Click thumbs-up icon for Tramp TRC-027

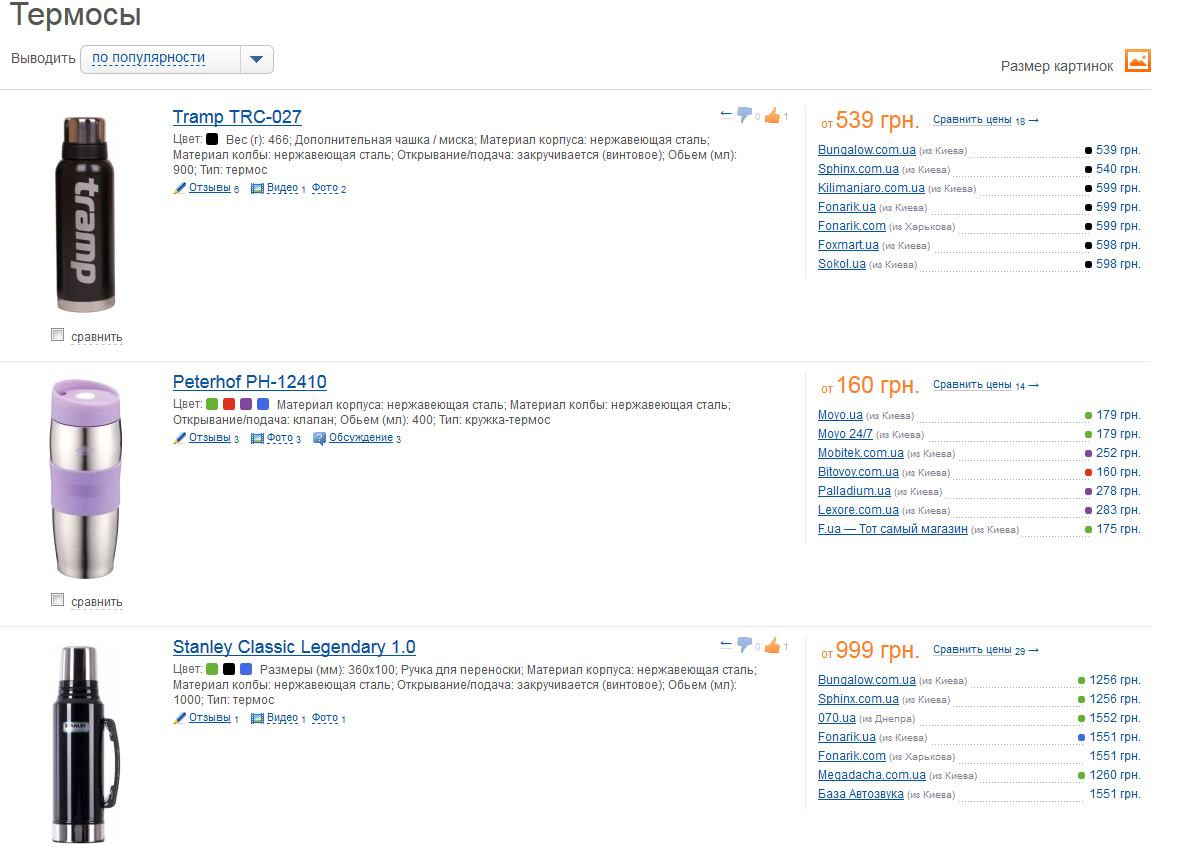(772, 115)
